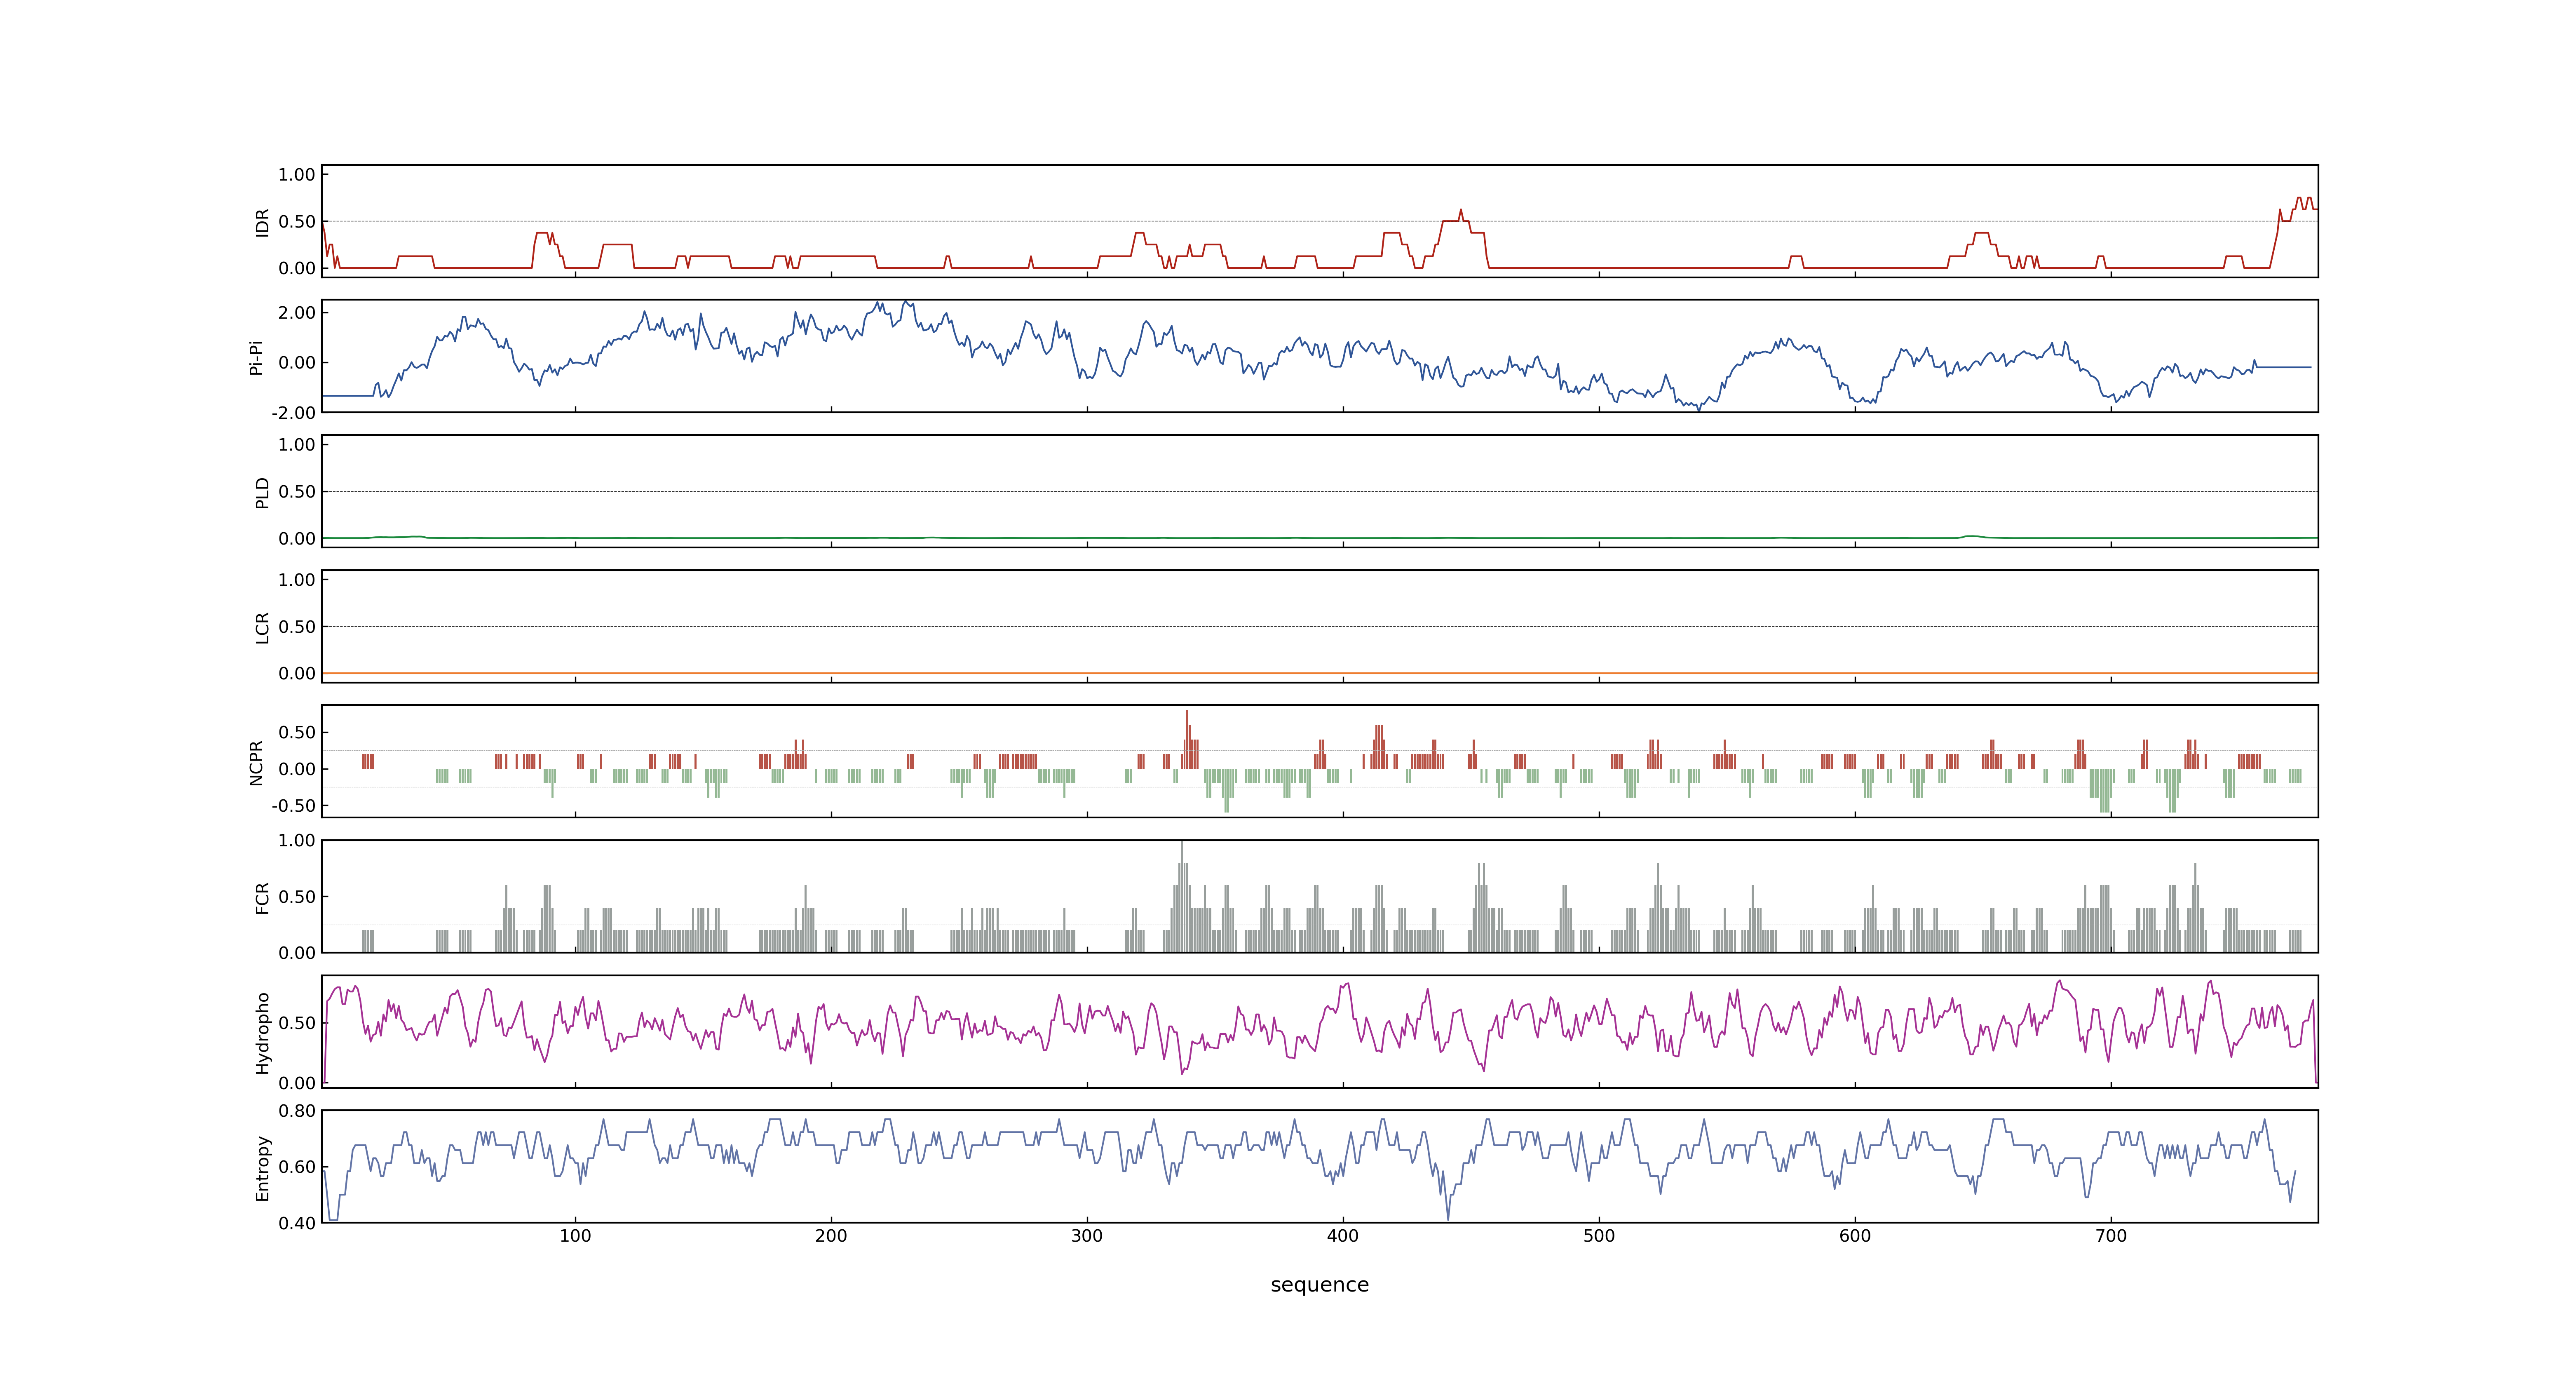The image size is (2576, 1374).
Task: Click the x-axis tick label 200
Action: 831,1236
